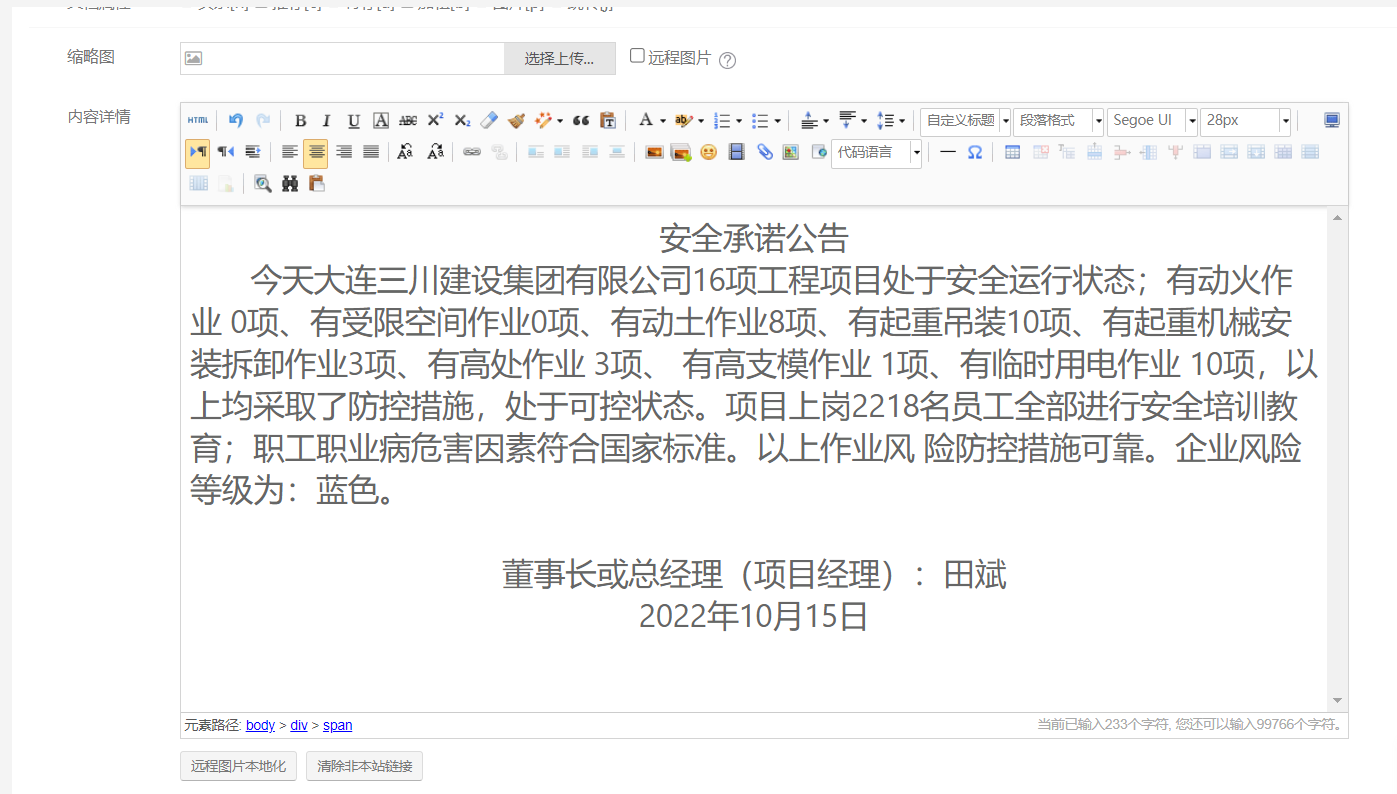Toggle justified text alignment

point(371,152)
